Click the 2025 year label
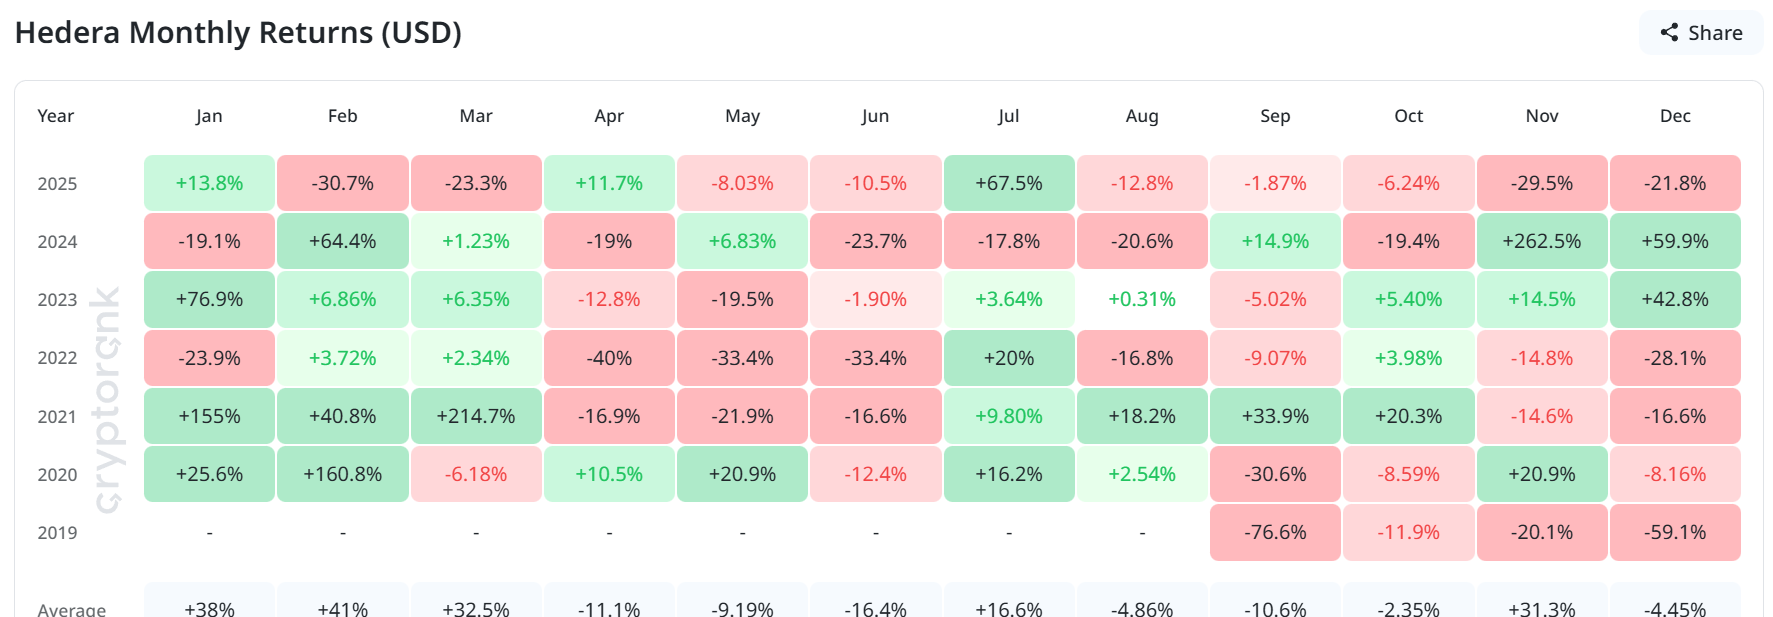The image size is (1773, 617). [55, 183]
